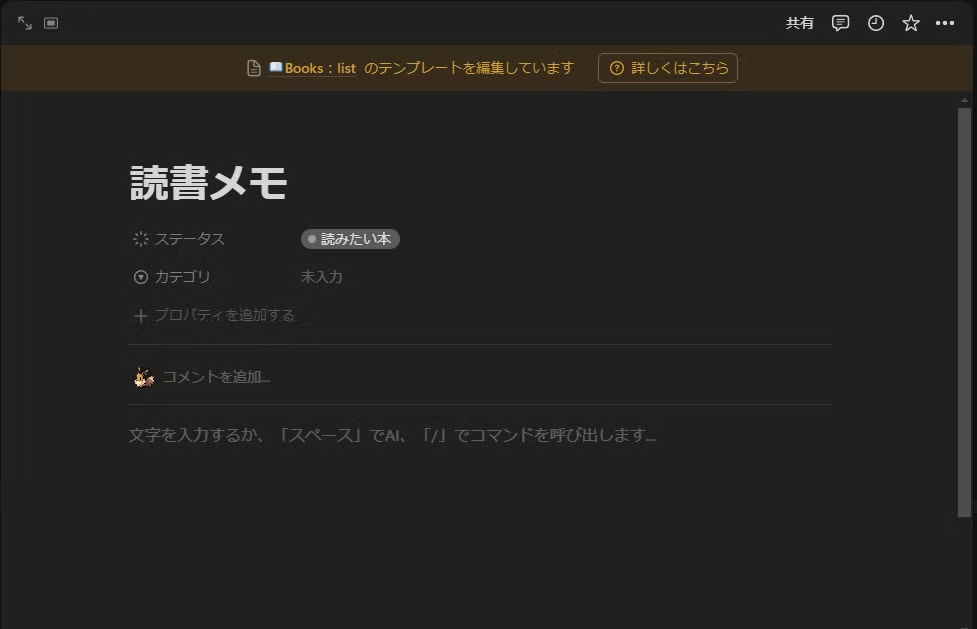Switch peek mode using the side panel icon
The width and height of the screenshot is (977, 629).
coord(51,23)
